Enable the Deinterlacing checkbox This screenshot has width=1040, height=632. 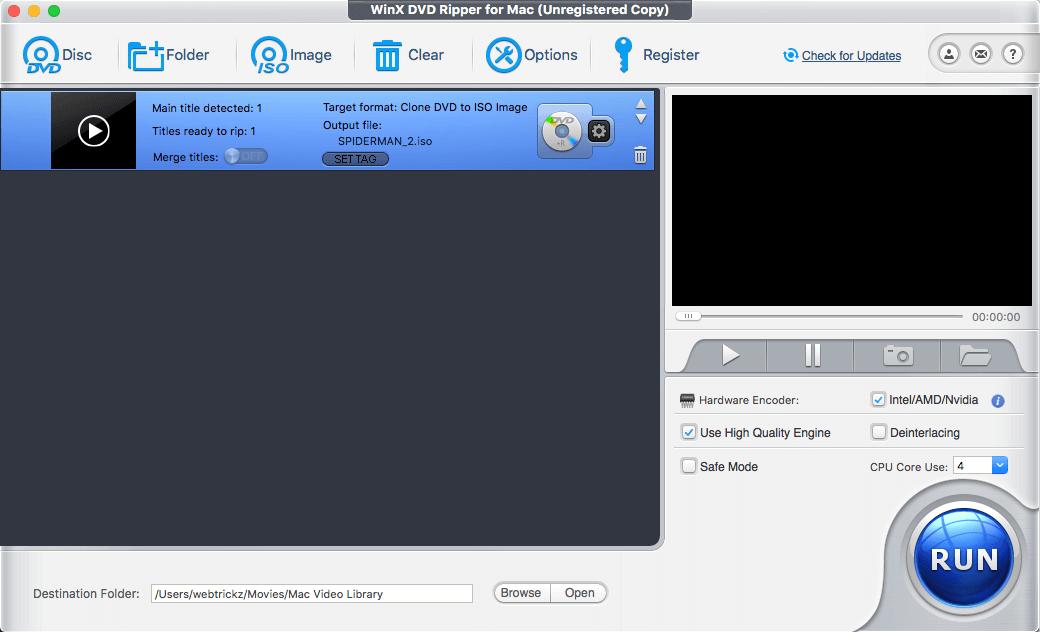coord(879,432)
